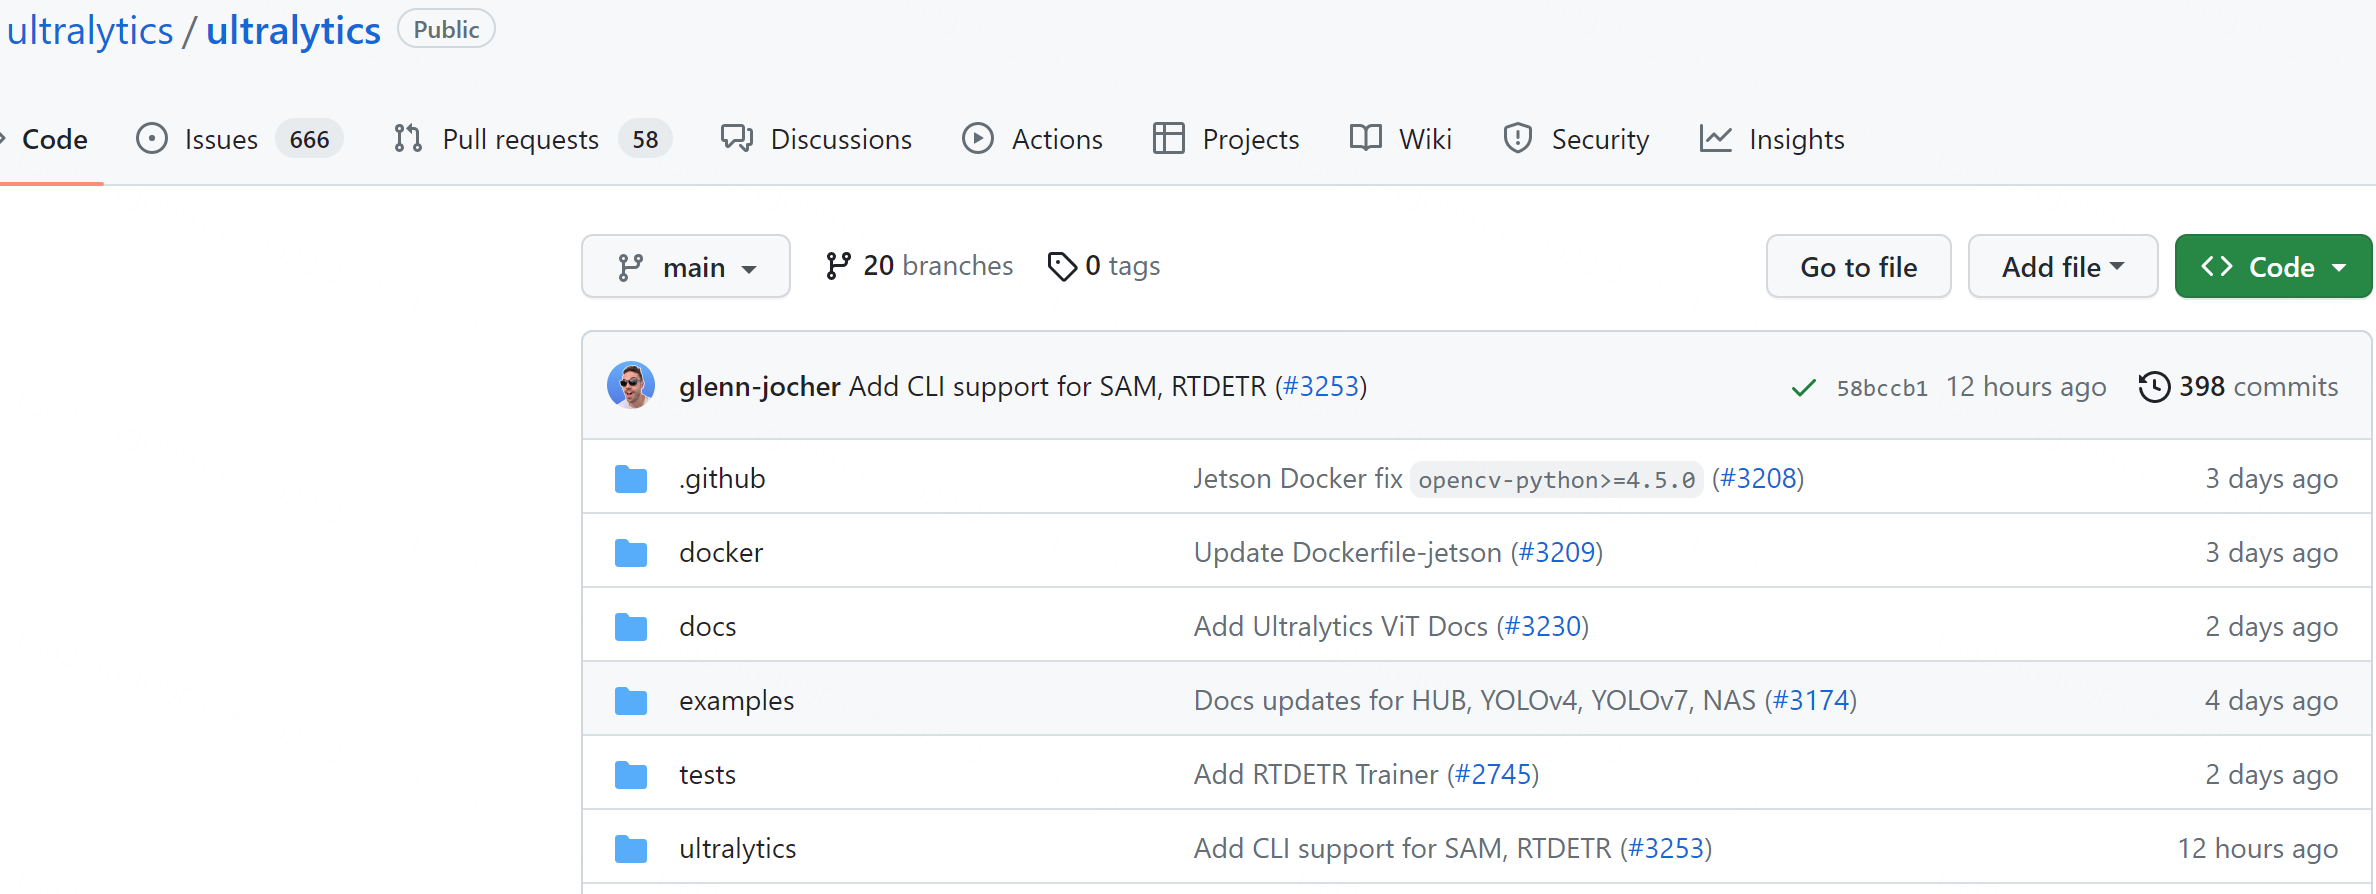Image resolution: width=2376 pixels, height=894 pixels.
Task: Click the Discussions speech bubble icon
Action: 737,138
